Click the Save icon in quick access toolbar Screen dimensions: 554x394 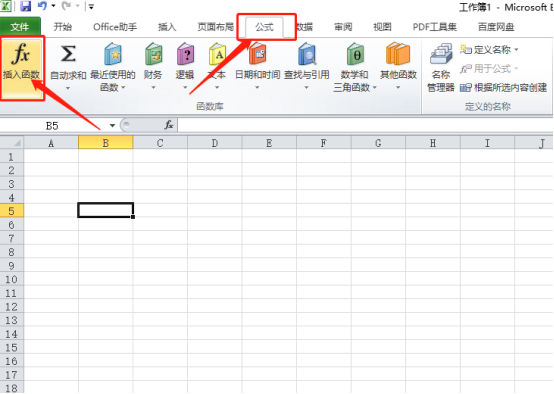[x=25, y=6]
